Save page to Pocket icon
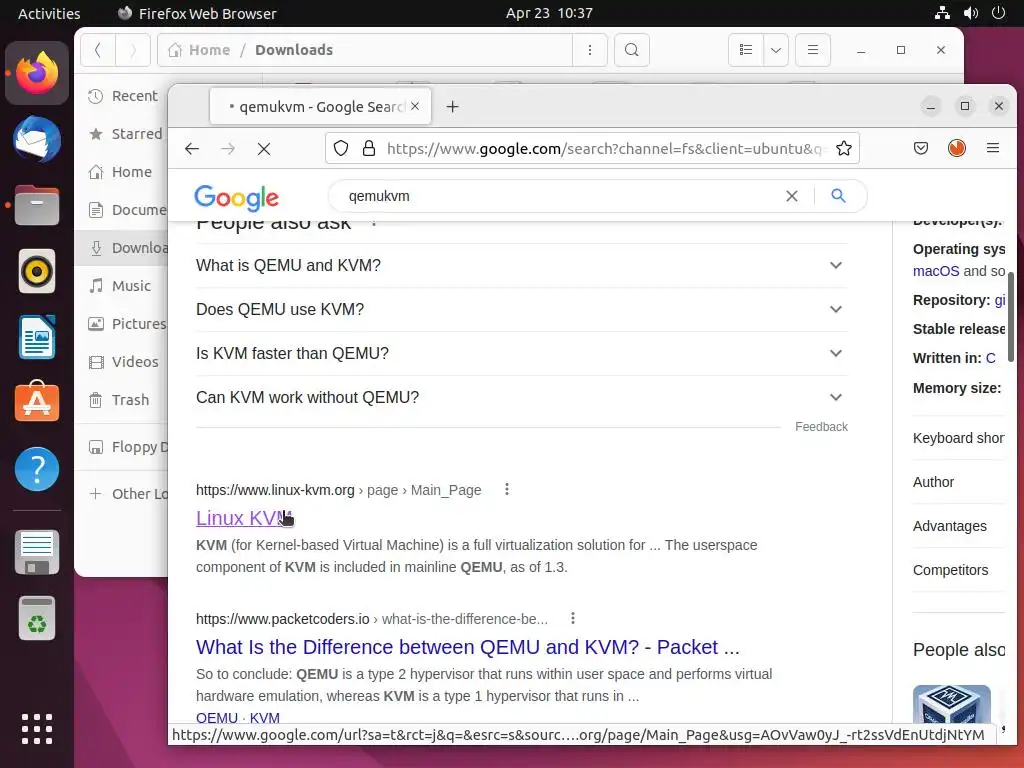1024x768 pixels. [x=921, y=148]
